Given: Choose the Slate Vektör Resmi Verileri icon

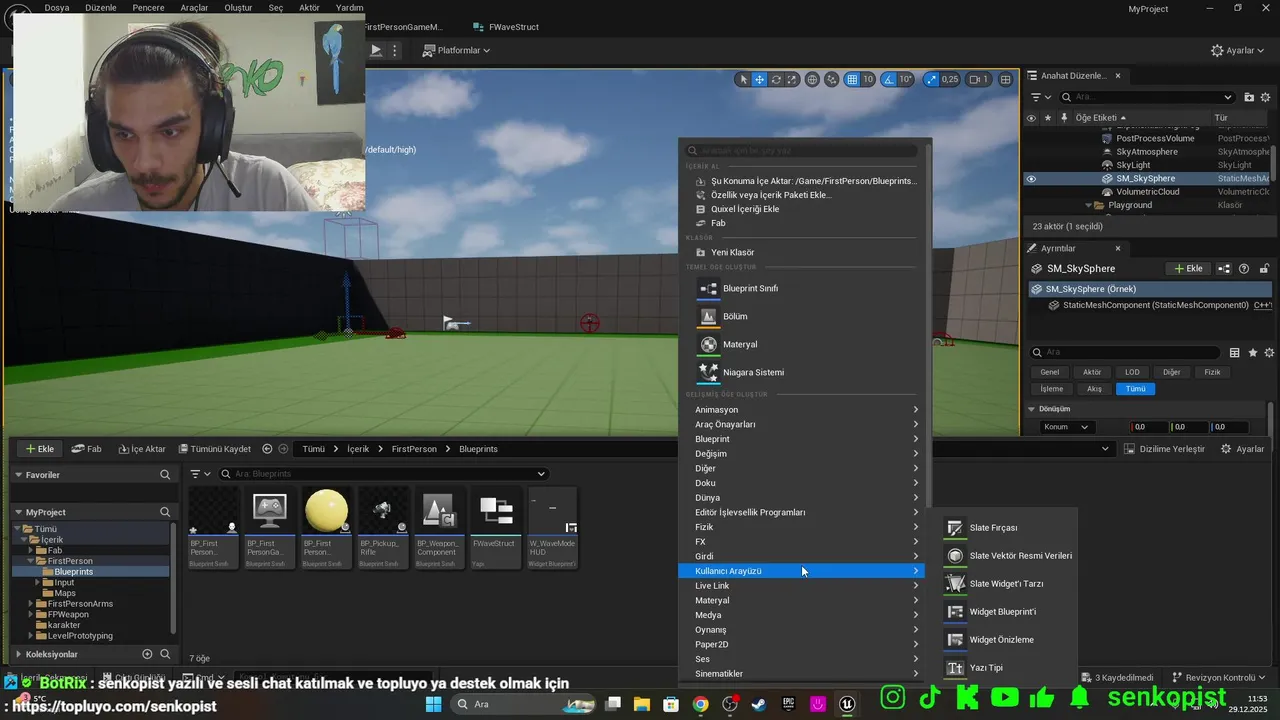Looking at the screenshot, I should point(955,556).
